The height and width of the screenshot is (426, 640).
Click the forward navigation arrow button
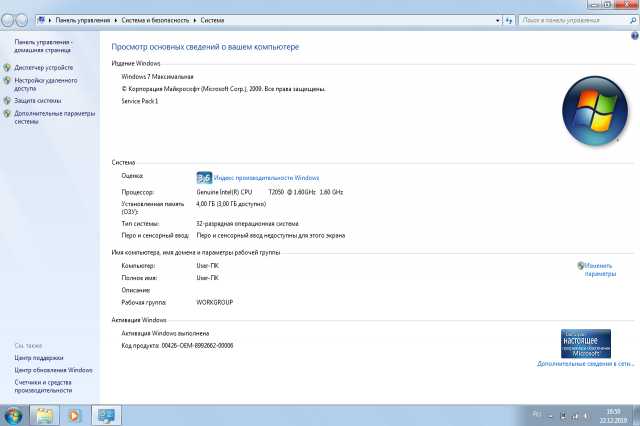(22, 20)
